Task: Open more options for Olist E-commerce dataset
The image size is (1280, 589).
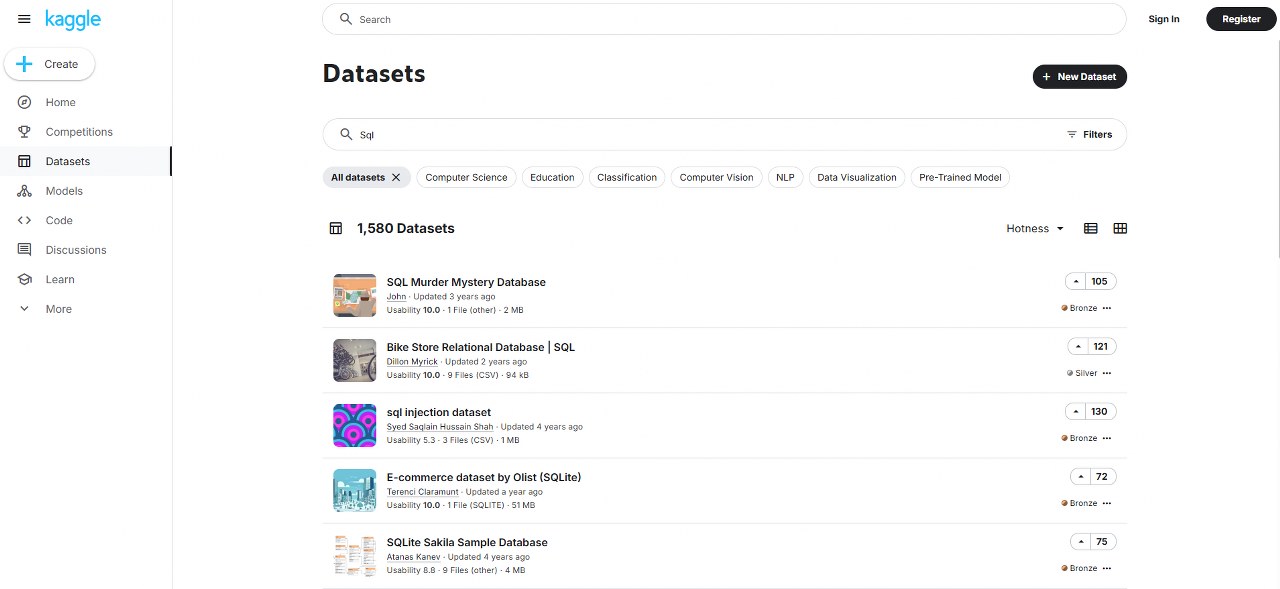Action: (x=1107, y=503)
